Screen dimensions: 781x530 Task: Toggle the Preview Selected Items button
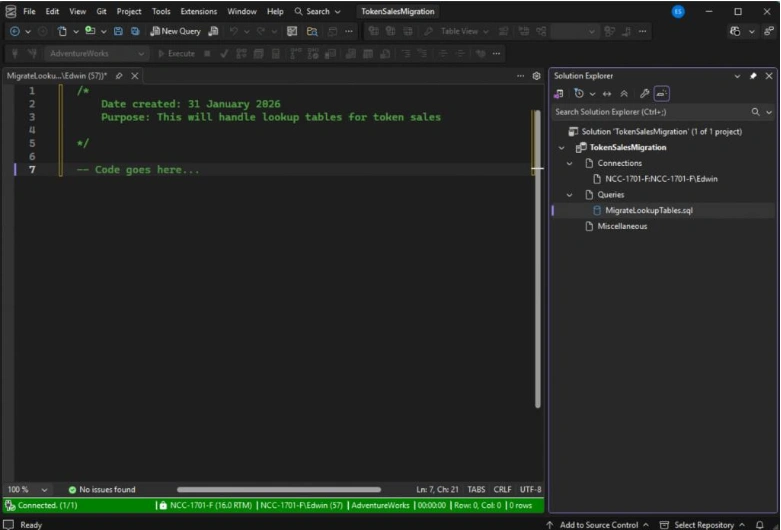[x=661, y=94]
